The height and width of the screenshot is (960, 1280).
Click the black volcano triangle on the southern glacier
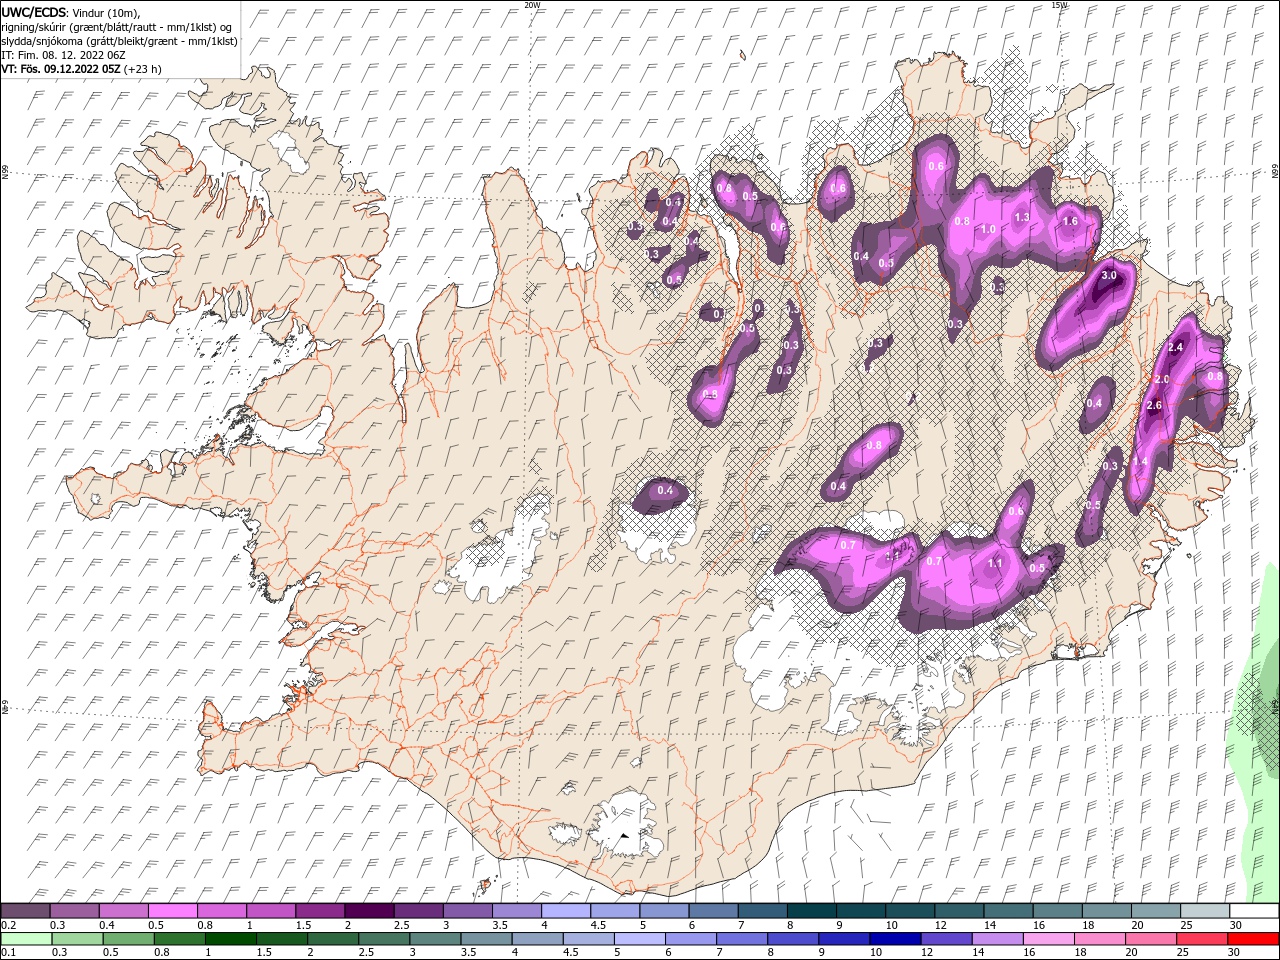[624, 835]
